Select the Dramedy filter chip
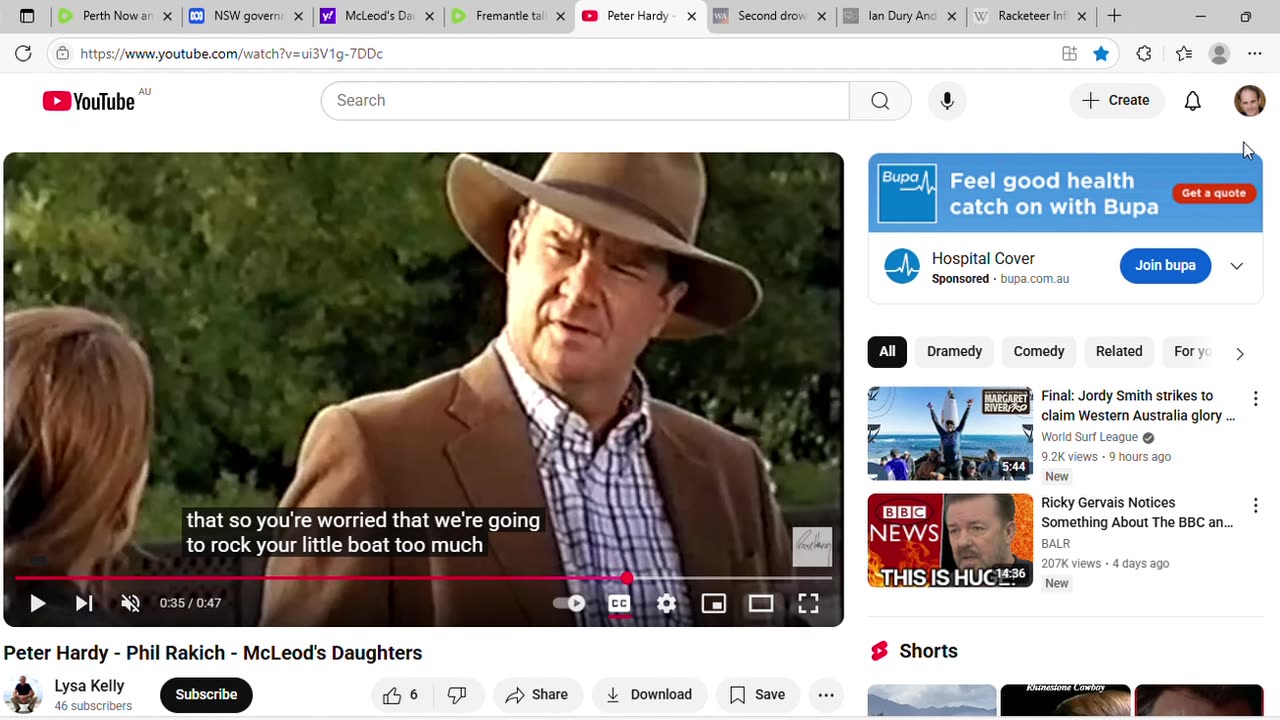This screenshot has height=720, width=1280. [954, 351]
